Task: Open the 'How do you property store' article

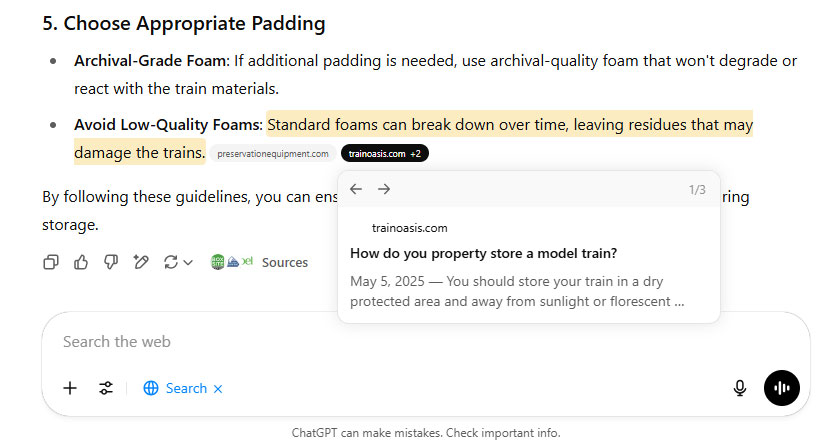Action: (483, 254)
